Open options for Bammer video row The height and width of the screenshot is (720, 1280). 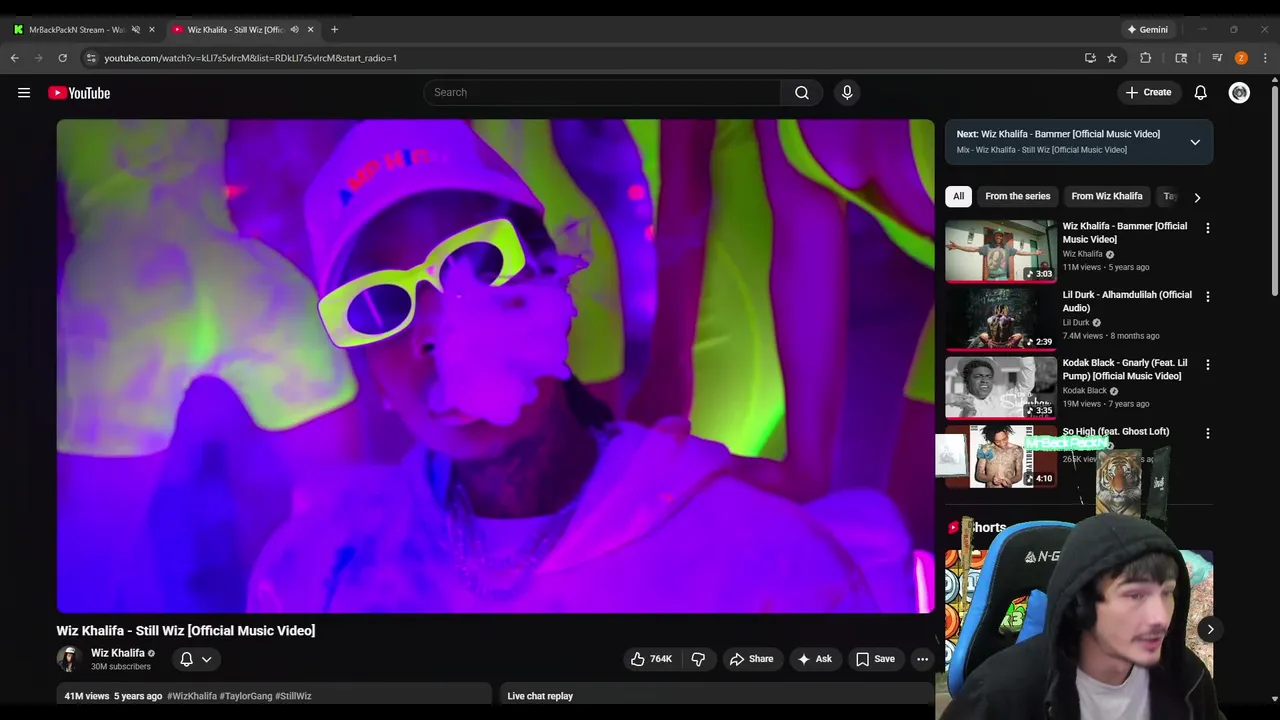tap(1207, 228)
